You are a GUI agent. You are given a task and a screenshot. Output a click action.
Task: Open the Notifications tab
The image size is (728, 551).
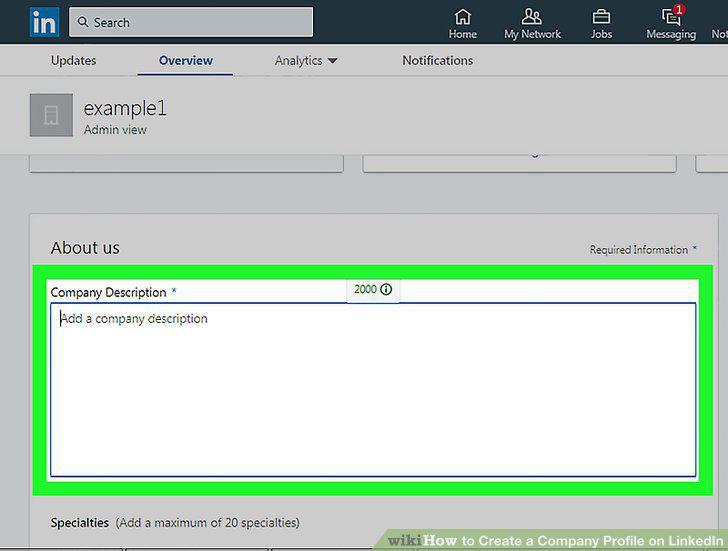[437, 60]
